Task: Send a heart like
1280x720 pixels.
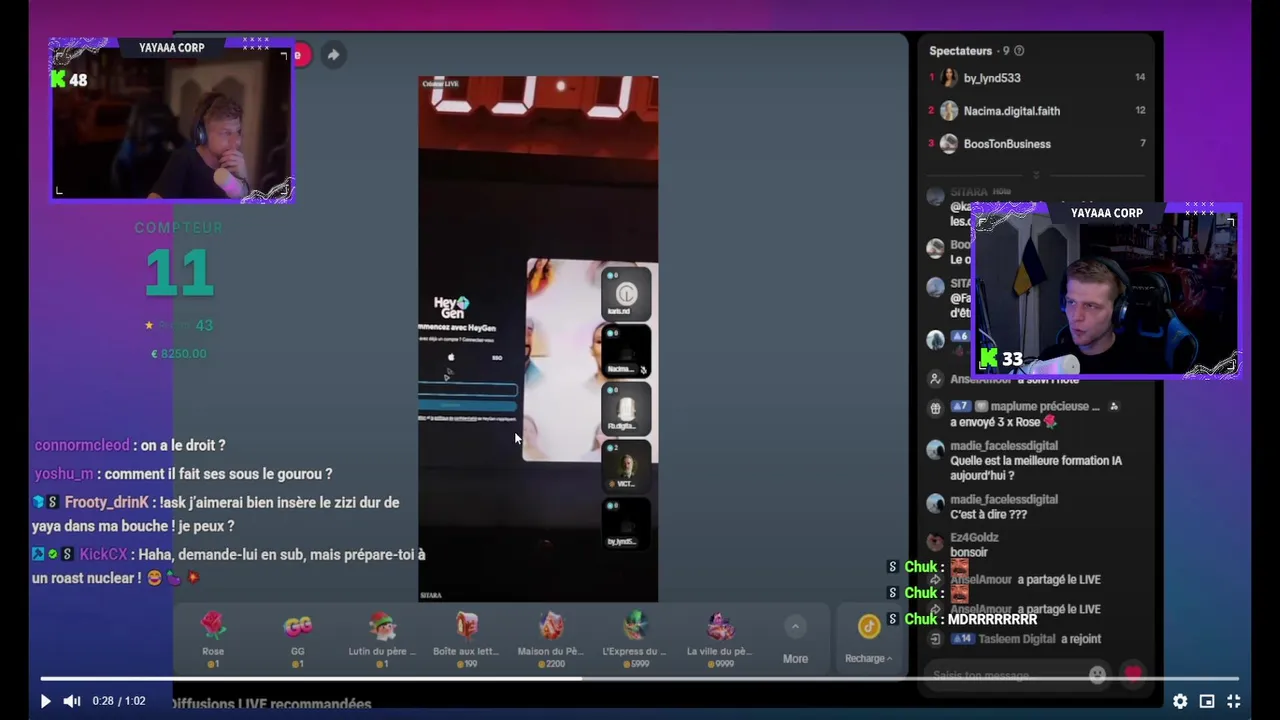Action: point(1132,674)
